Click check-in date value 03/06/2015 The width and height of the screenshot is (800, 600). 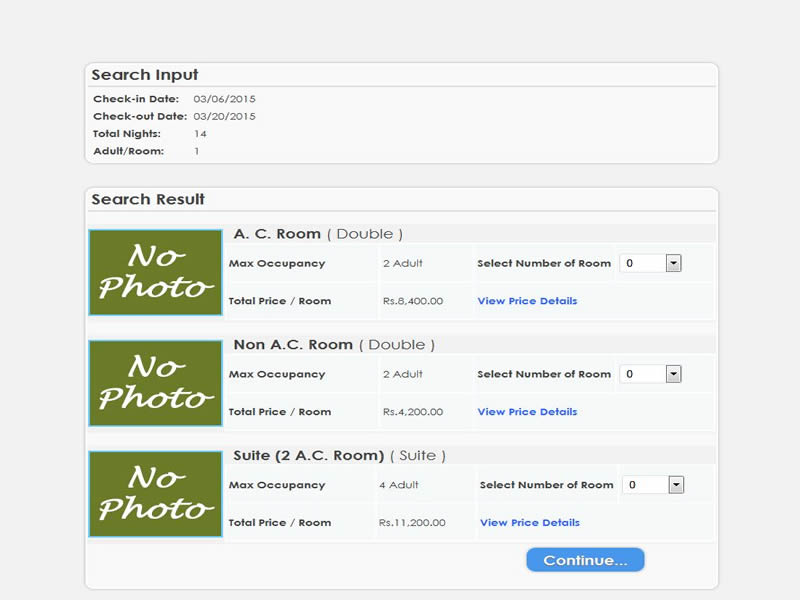pos(224,99)
